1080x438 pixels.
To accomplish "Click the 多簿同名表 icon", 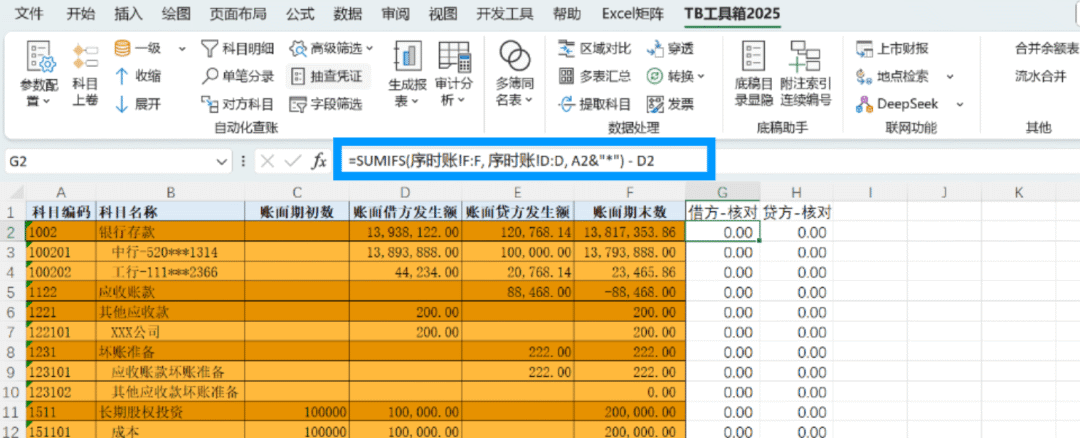I will [x=515, y=55].
